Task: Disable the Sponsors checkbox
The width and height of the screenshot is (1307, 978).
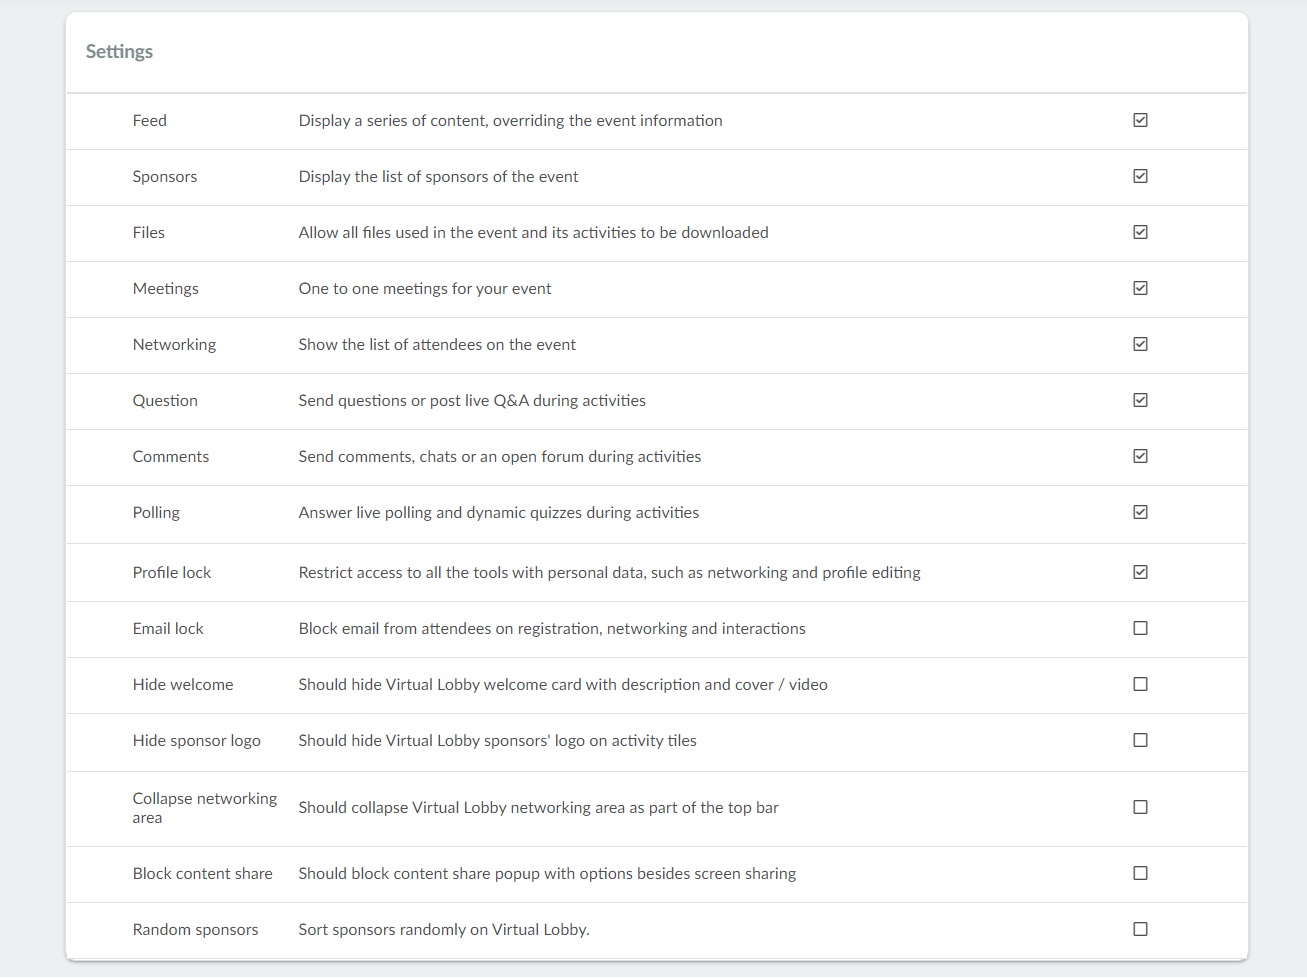Action: point(1140,176)
